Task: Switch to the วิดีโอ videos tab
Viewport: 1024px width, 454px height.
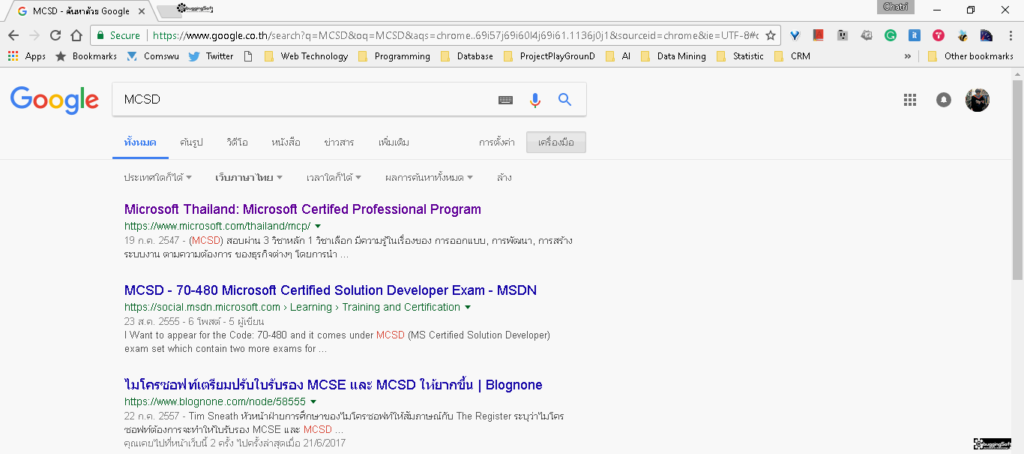Action: point(237,142)
